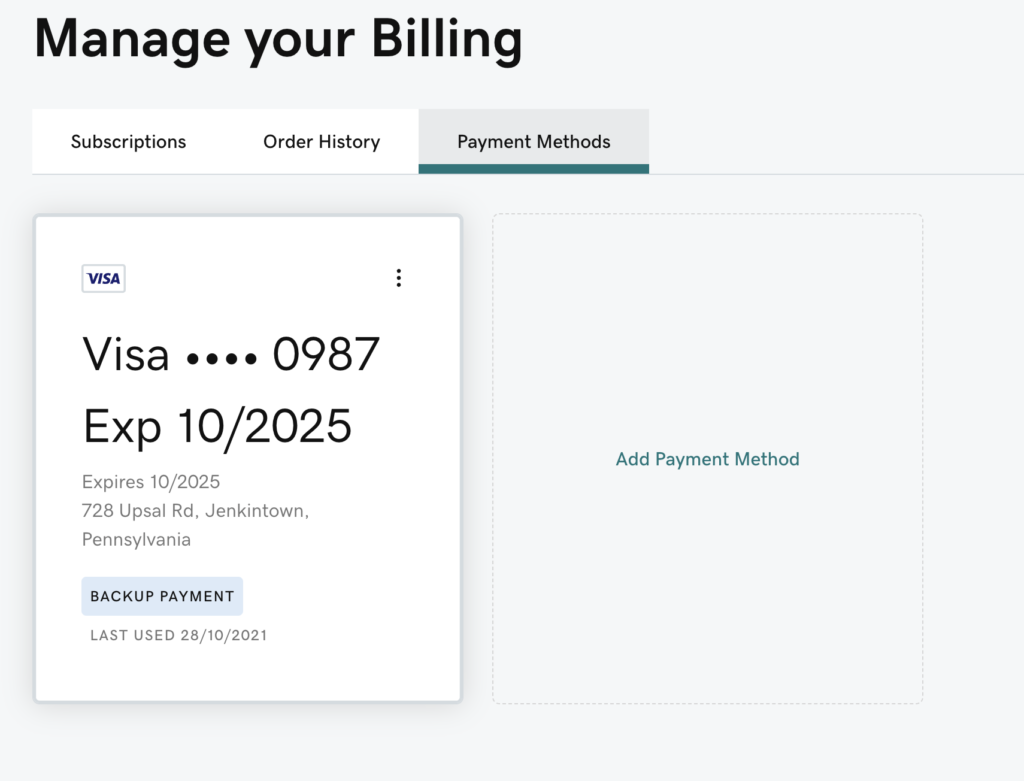Switch to the Subscriptions tab
The height and width of the screenshot is (781, 1024).
[128, 142]
